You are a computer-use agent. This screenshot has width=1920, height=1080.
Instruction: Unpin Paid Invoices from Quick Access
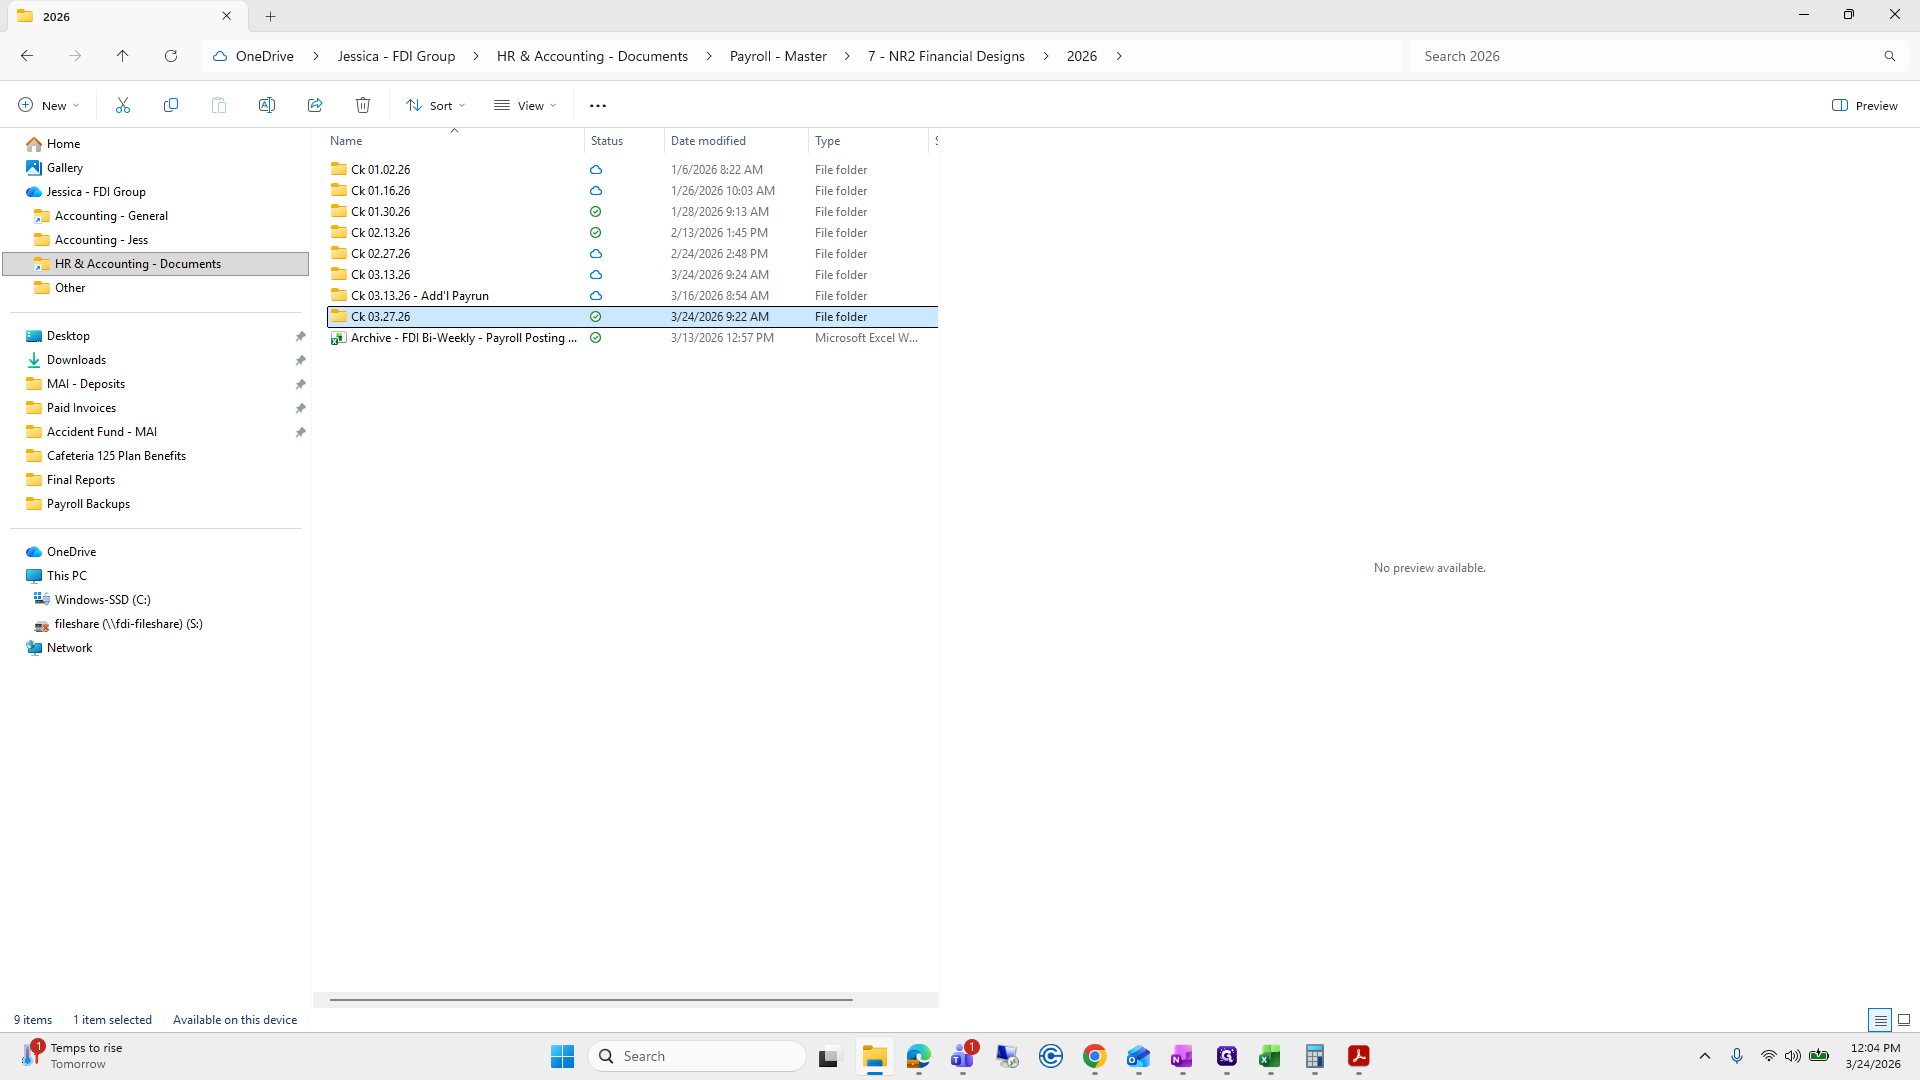pyautogui.click(x=300, y=408)
